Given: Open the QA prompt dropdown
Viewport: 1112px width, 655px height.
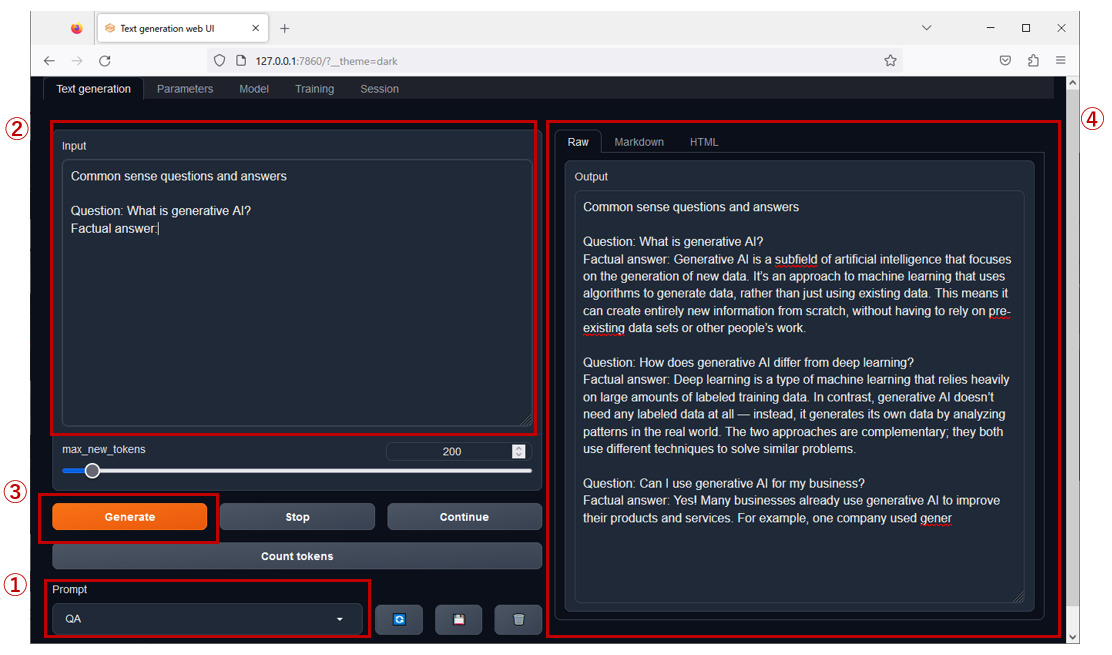Looking at the screenshot, I should point(206,618).
